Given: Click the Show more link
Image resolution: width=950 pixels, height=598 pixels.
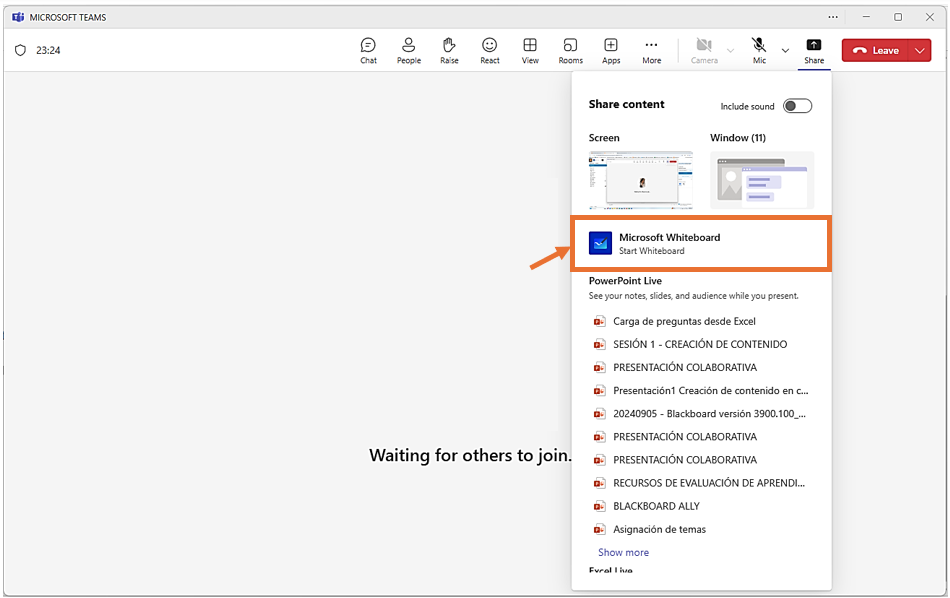Looking at the screenshot, I should pos(623,552).
